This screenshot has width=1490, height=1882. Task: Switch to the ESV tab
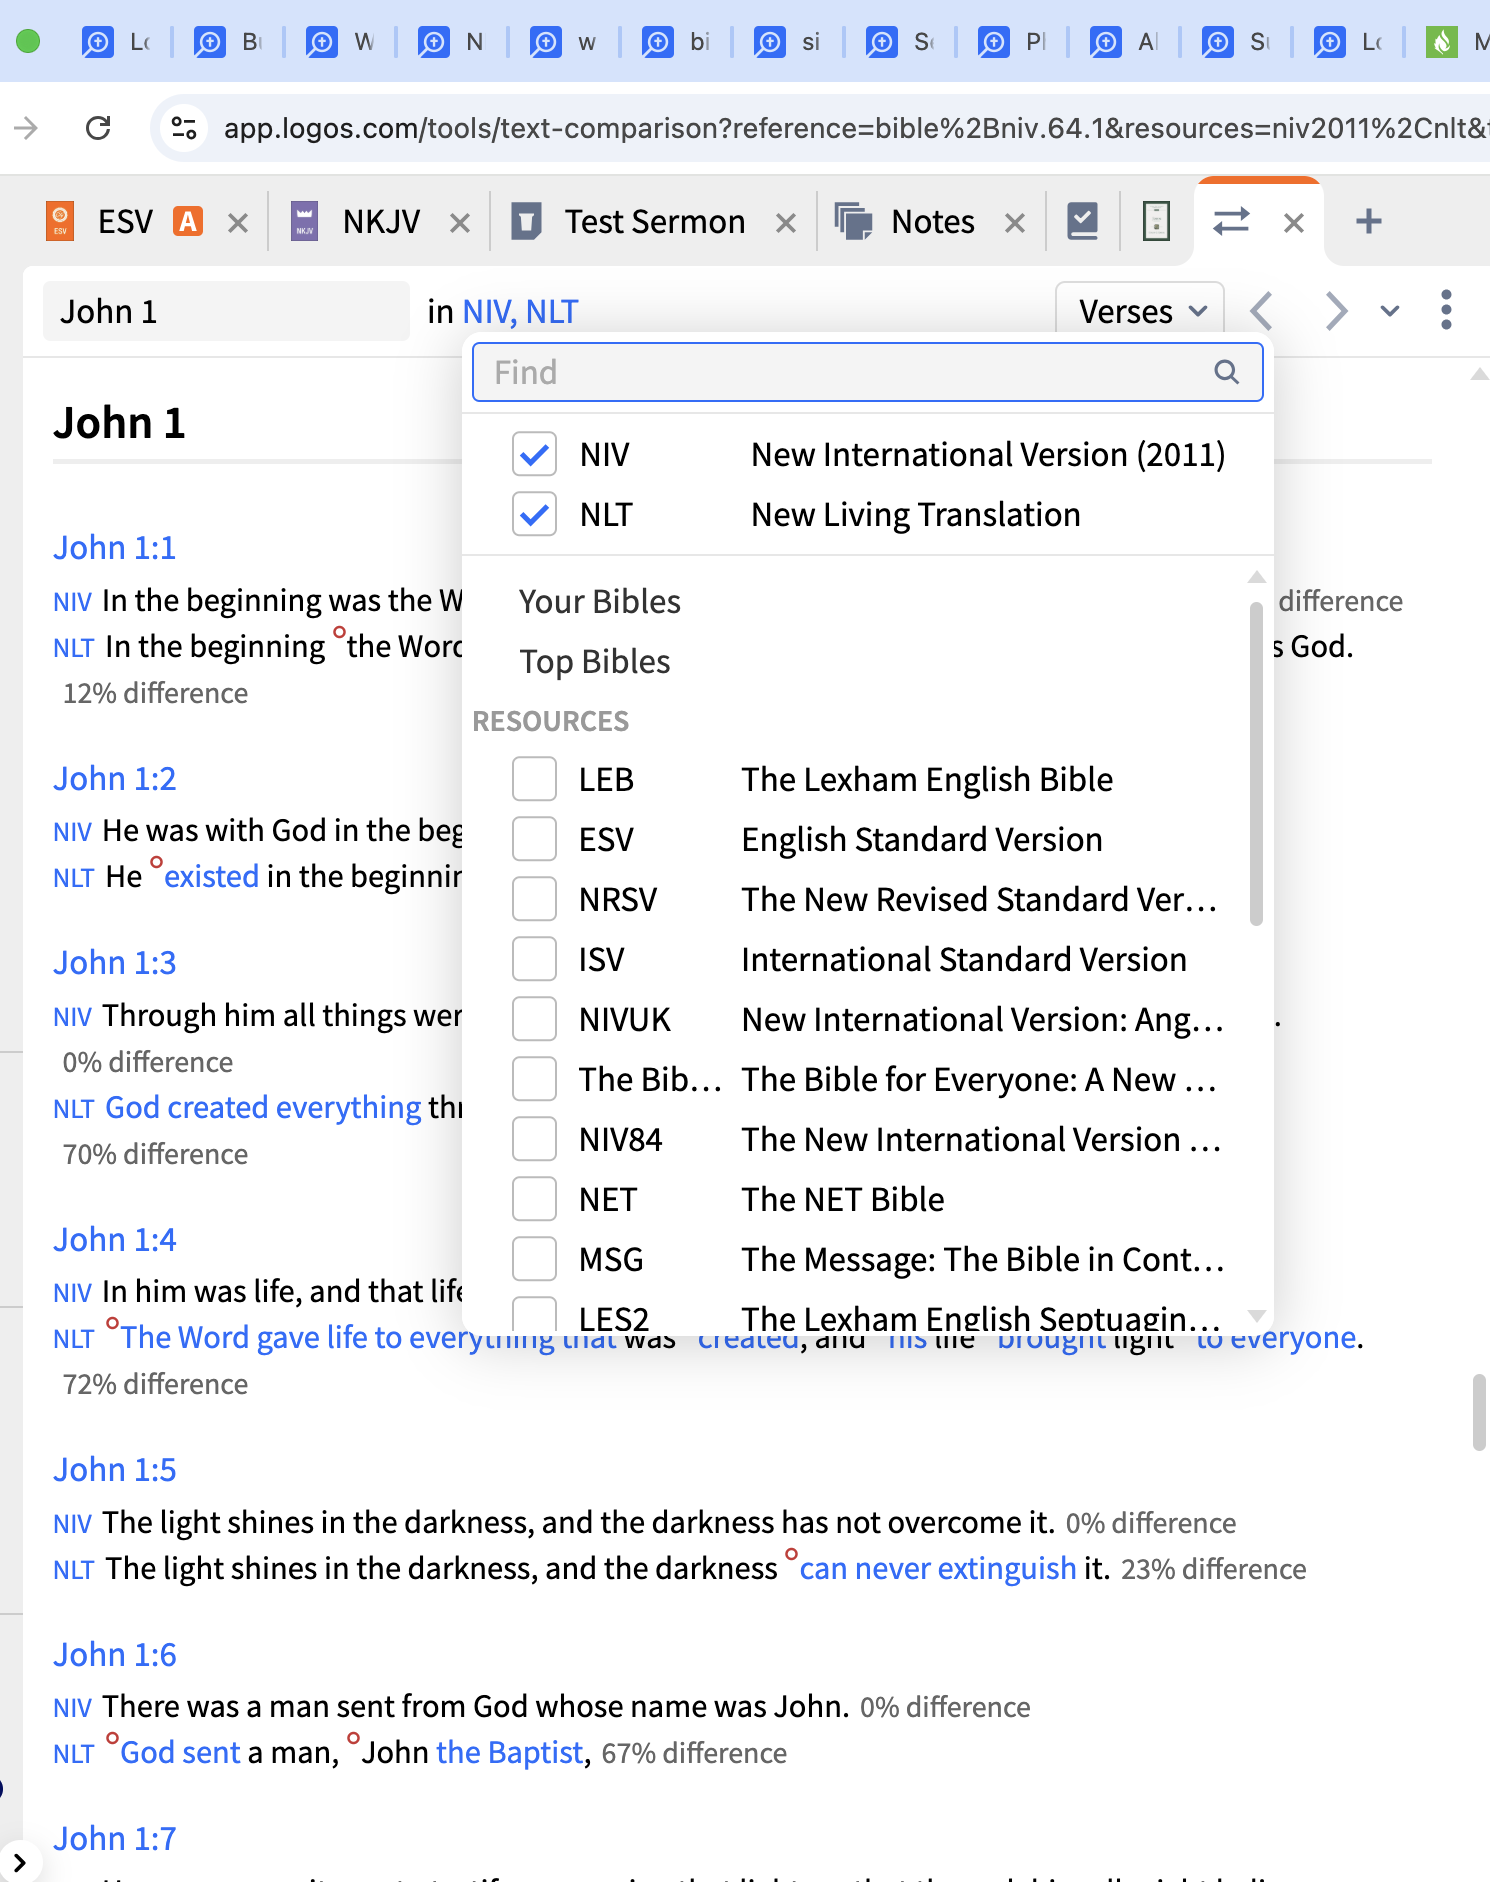click(x=125, y=221)
